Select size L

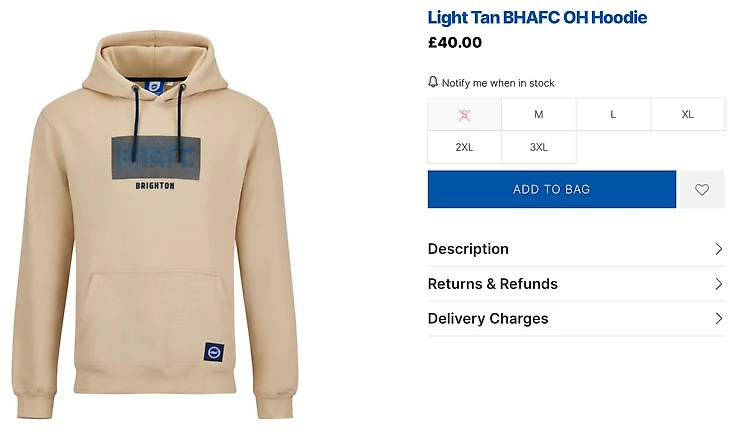point(613,114)
